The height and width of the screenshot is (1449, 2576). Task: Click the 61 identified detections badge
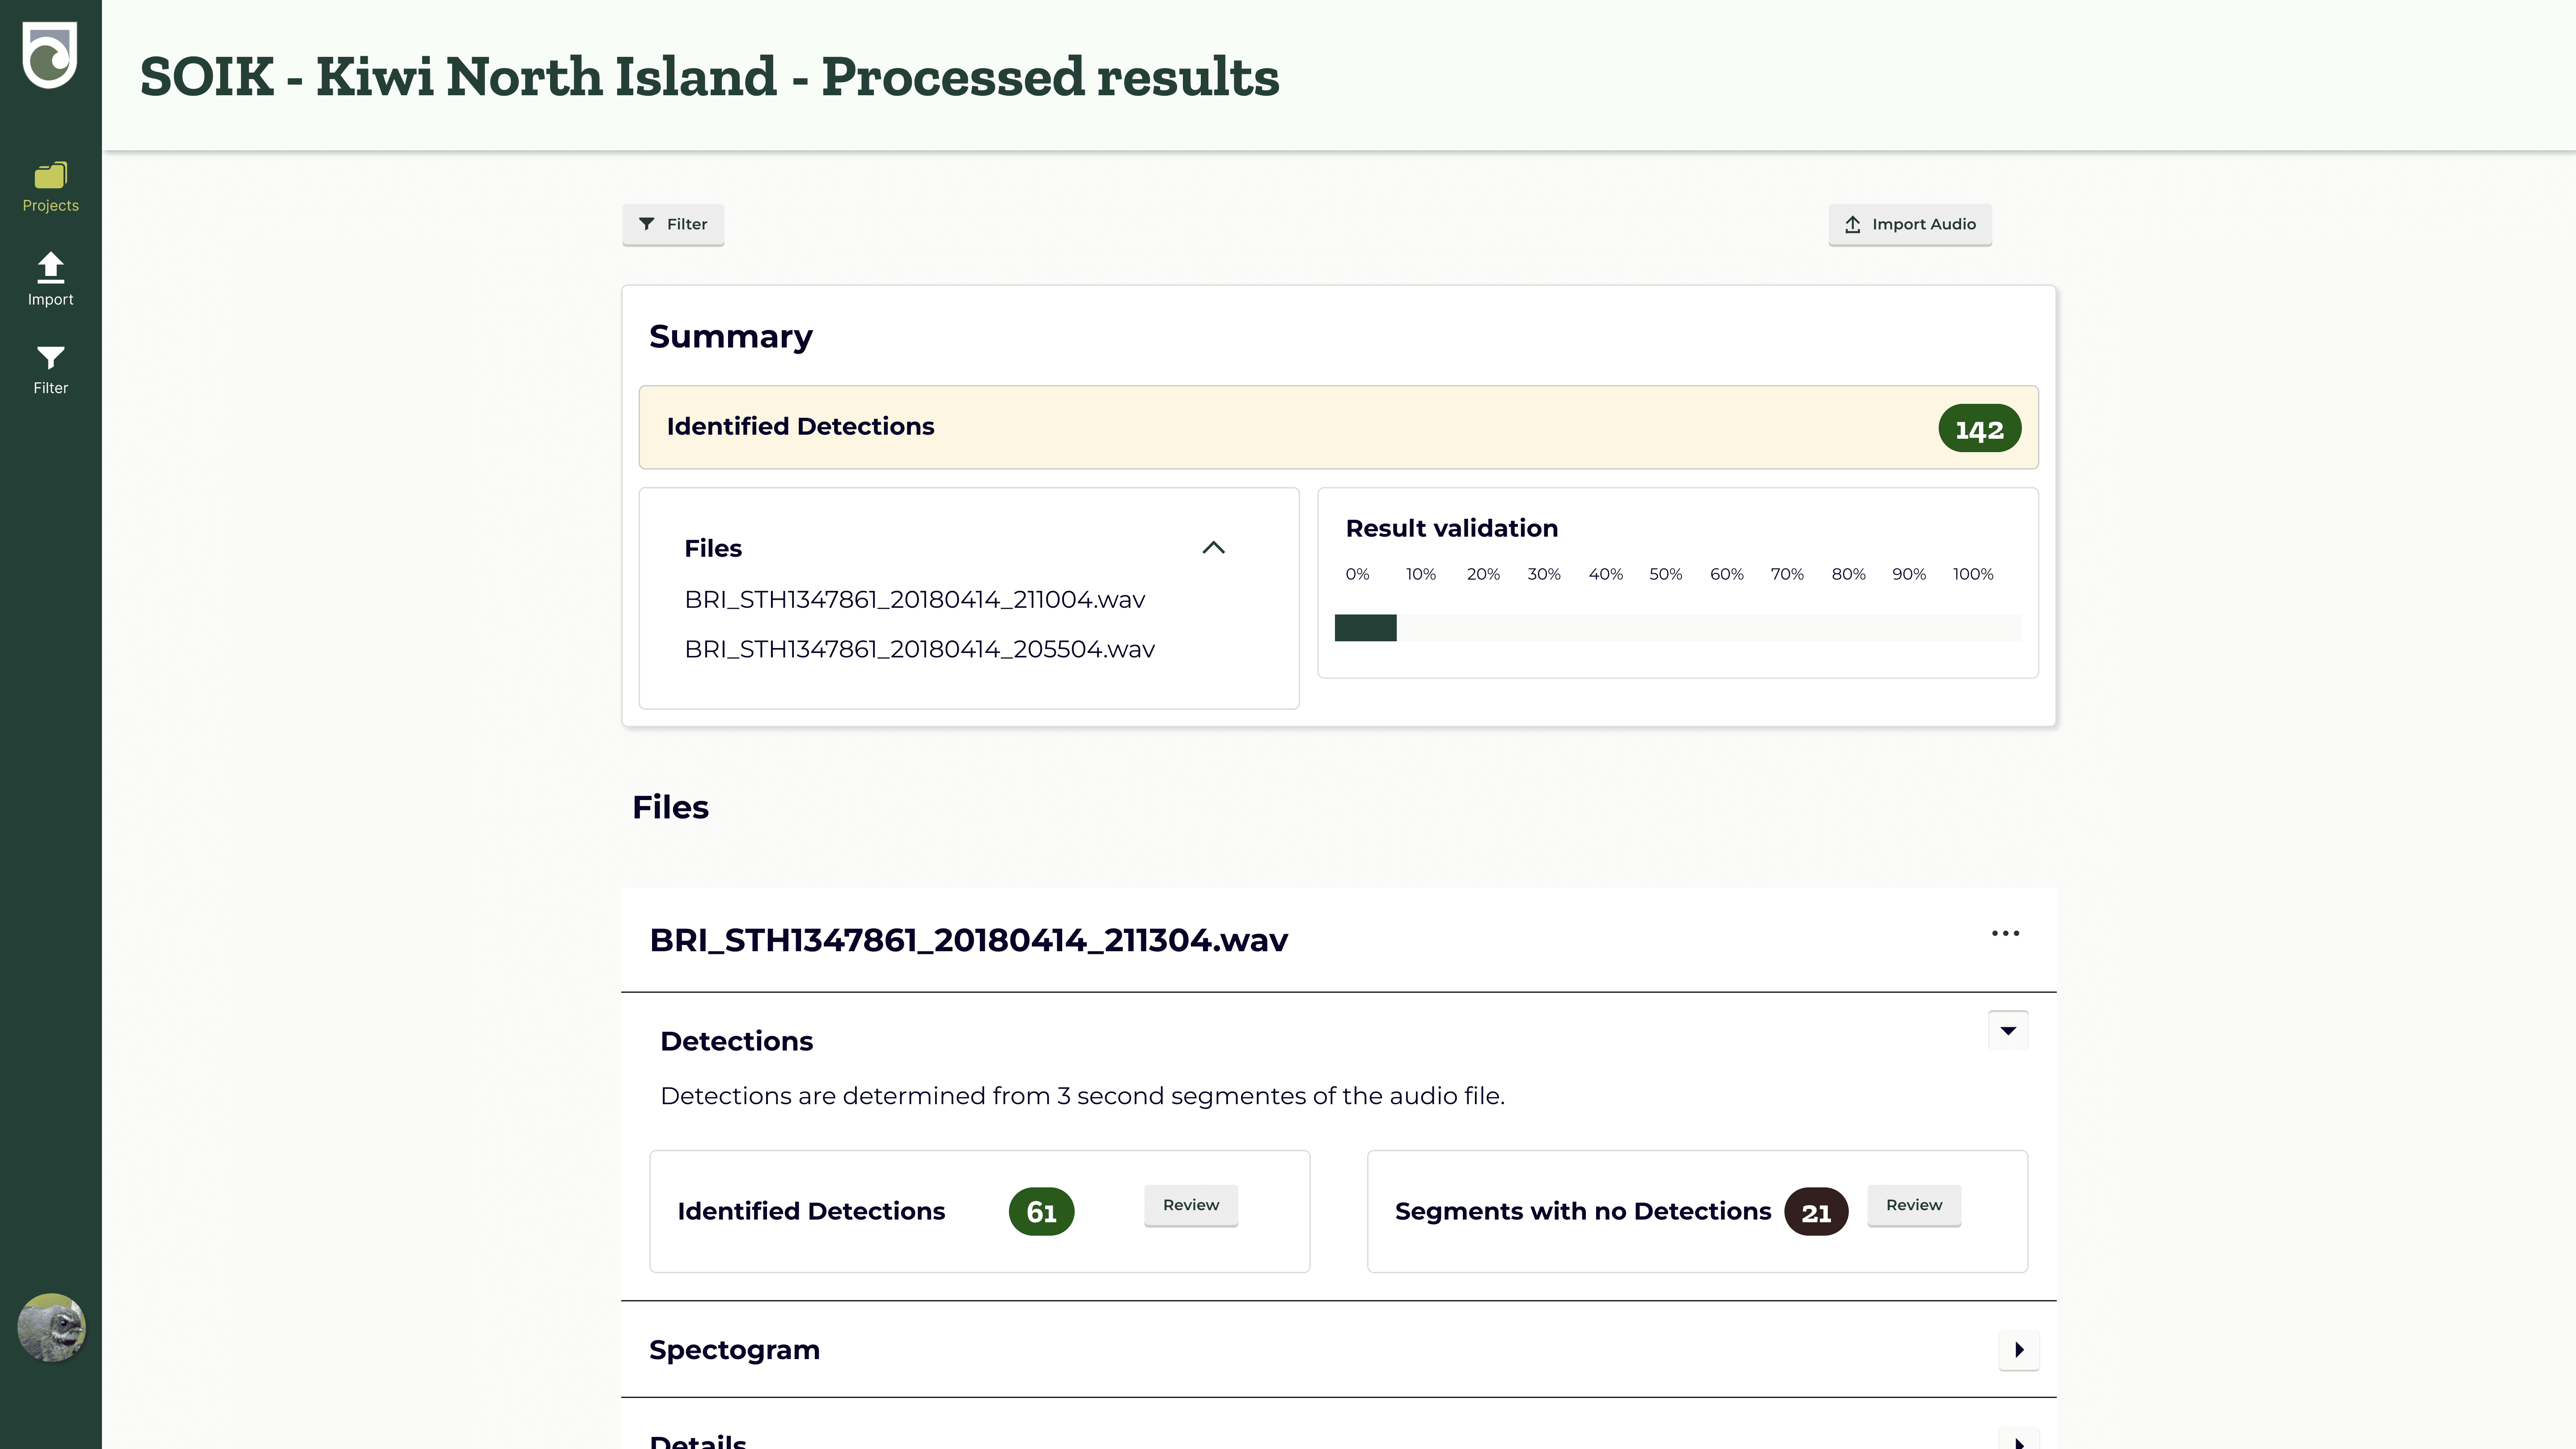pos(1041,1212)
